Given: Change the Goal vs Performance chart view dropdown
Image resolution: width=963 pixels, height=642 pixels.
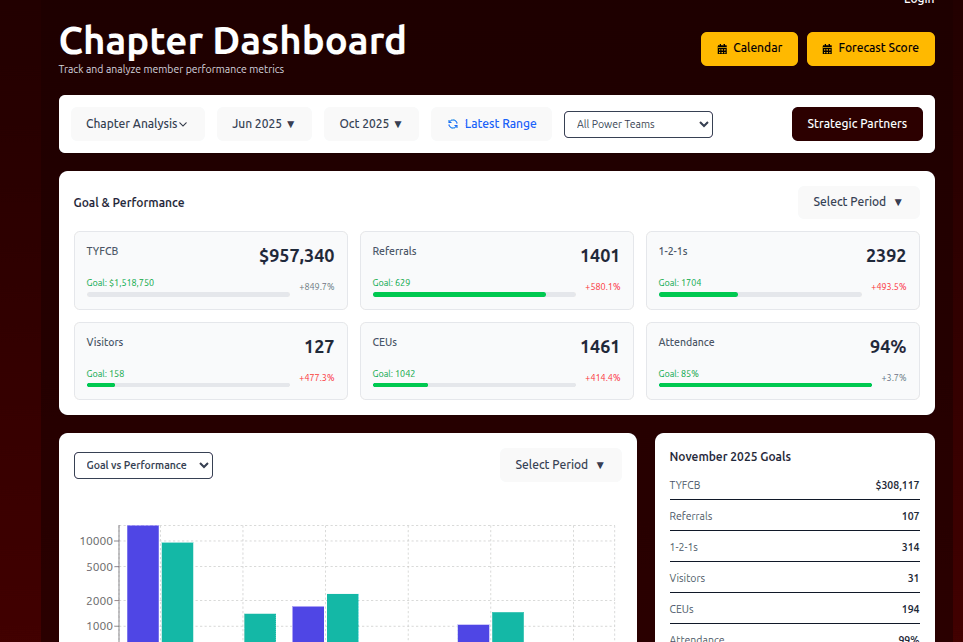Looking at the screenshot, I should pyautogui.click(x=143, y=465).
